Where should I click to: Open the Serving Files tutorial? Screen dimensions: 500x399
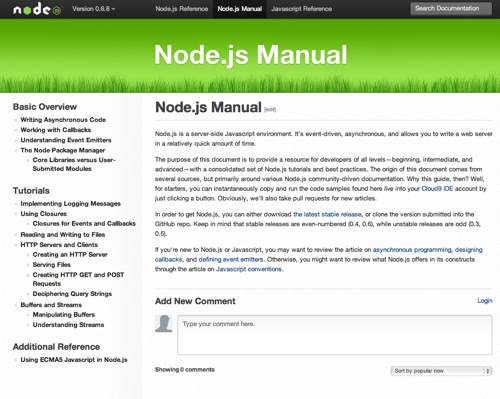click(x=51, y=265)
